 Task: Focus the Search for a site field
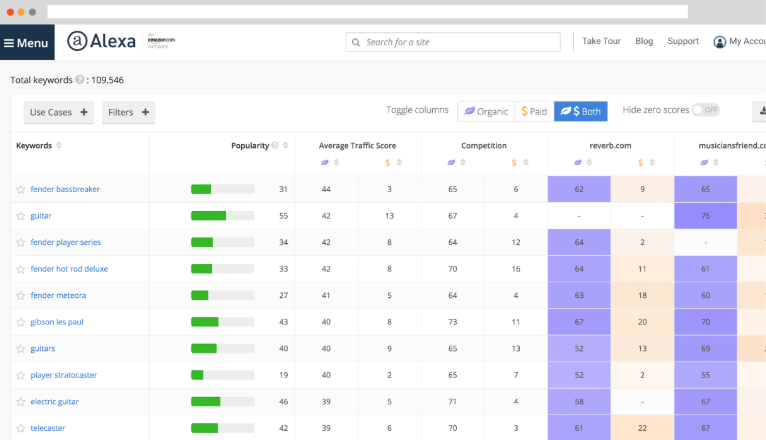[x=453, y=42]
